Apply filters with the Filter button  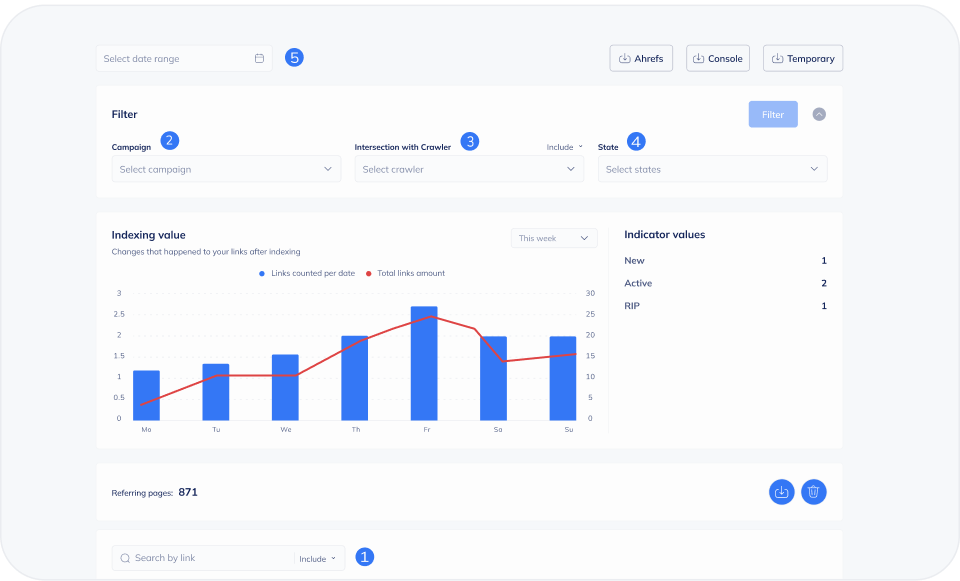click(773, 114)
